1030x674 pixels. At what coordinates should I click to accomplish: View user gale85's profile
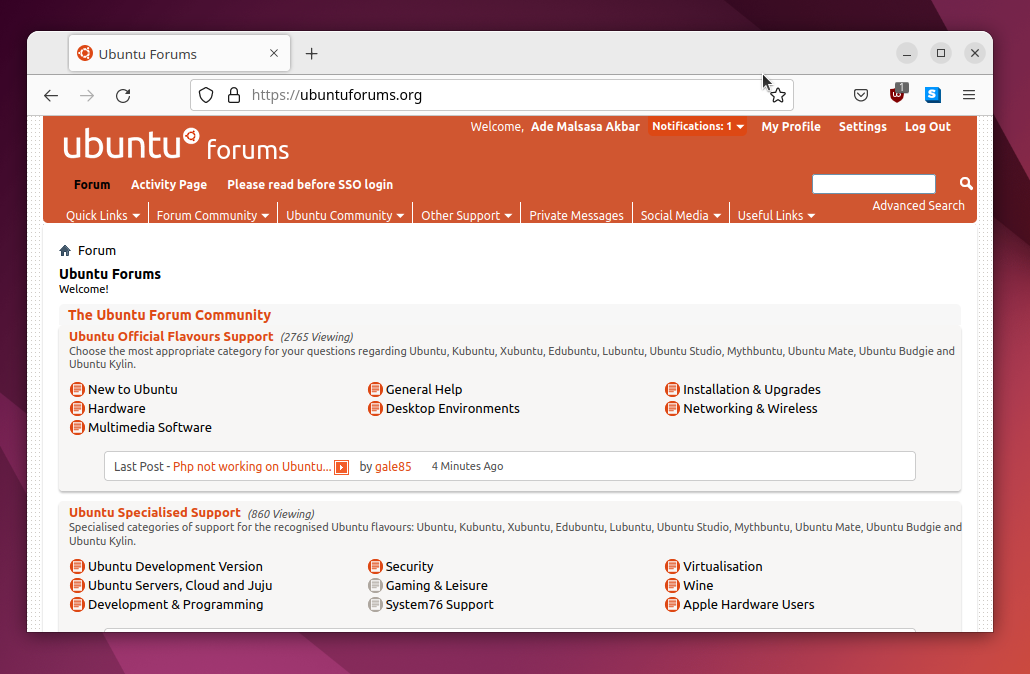(x=393, y=466)
